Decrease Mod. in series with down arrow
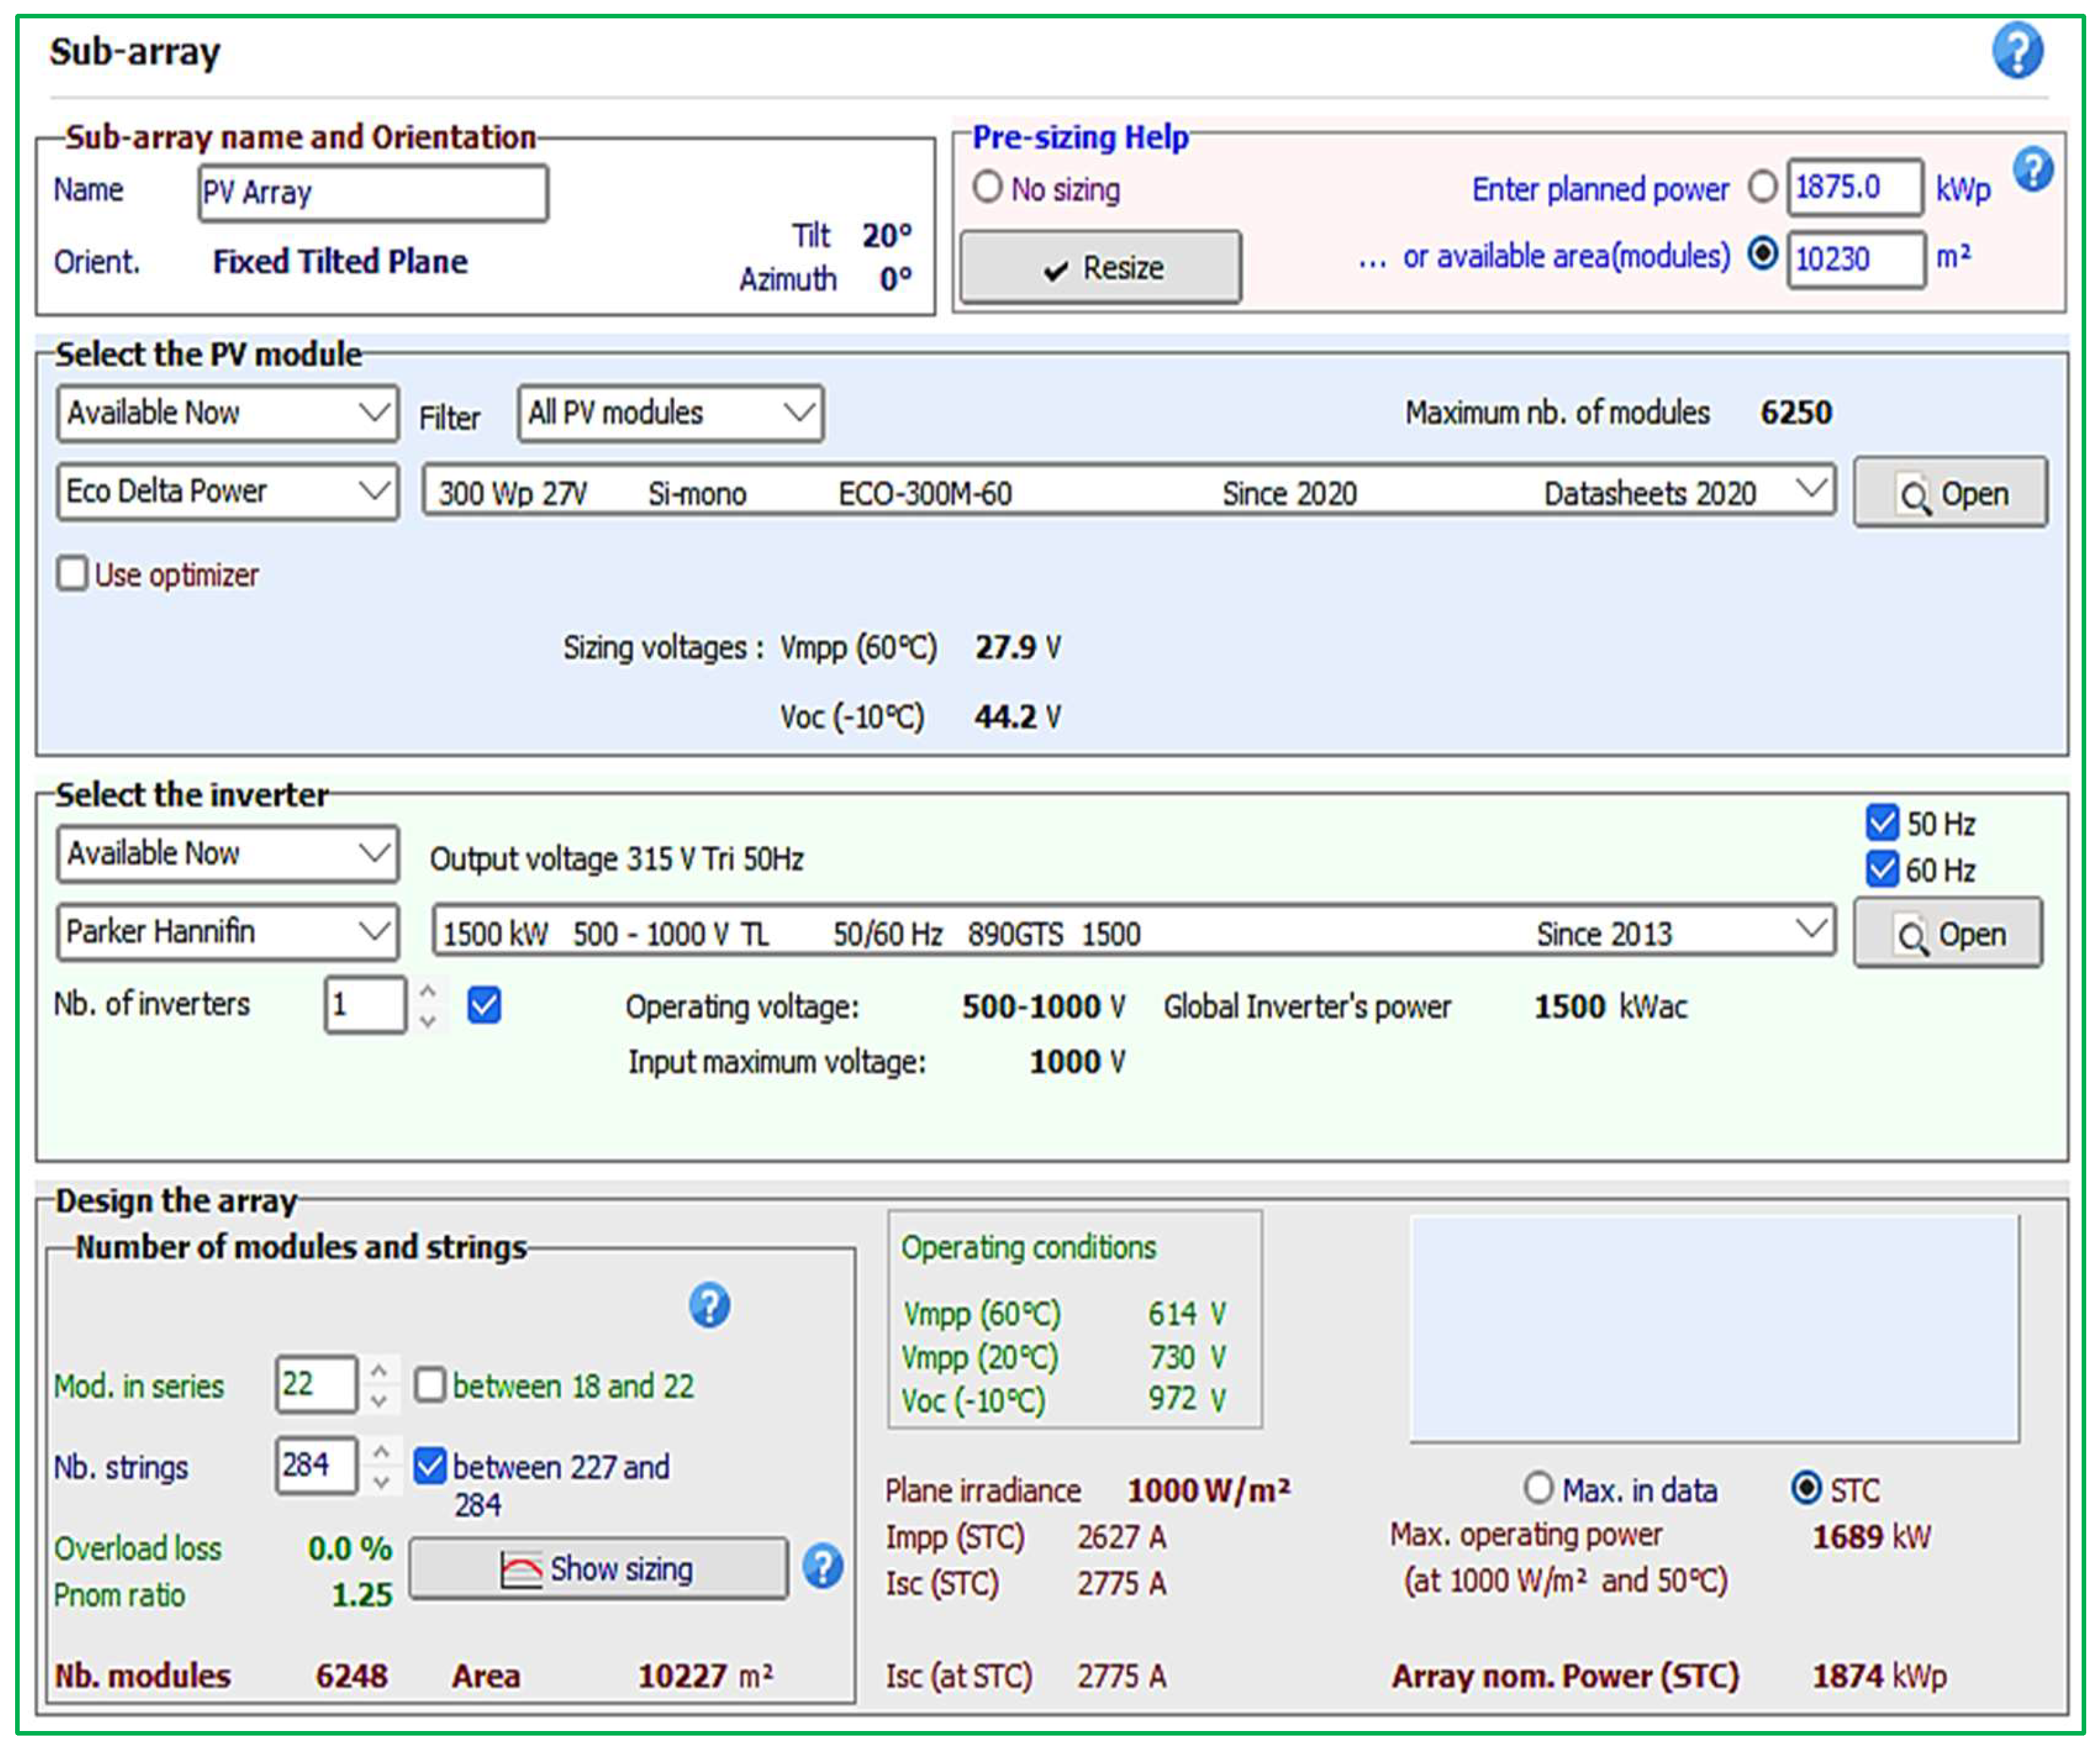Viewport: 2100px width, 1752px height. pyautogui.click(x=379, y=1401)
